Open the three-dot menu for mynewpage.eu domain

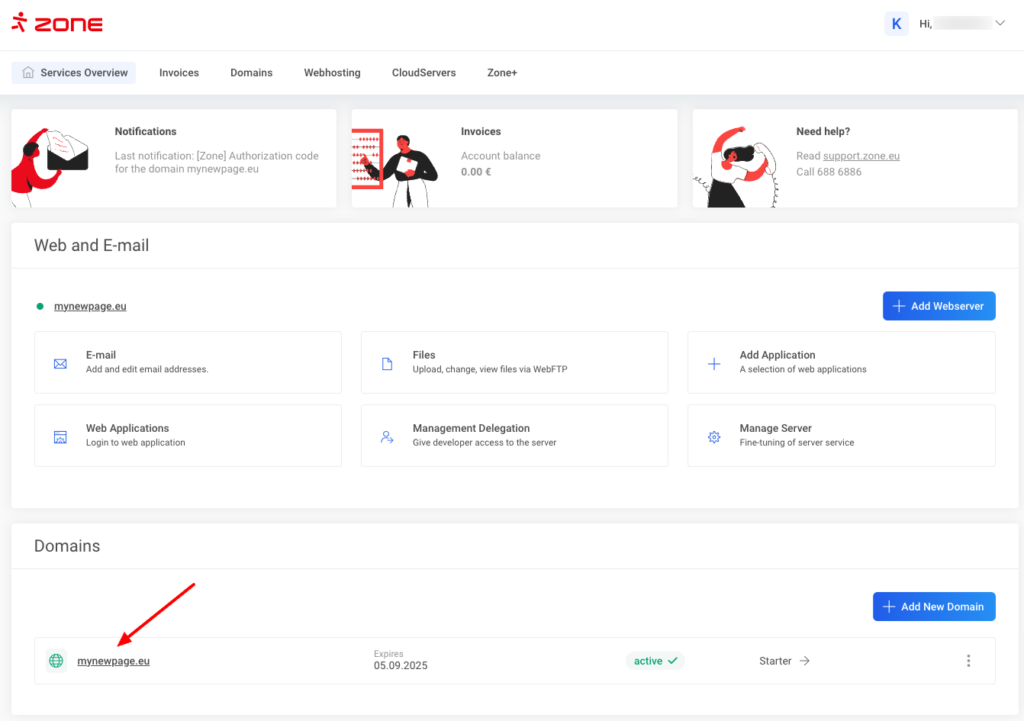point(968,661)
